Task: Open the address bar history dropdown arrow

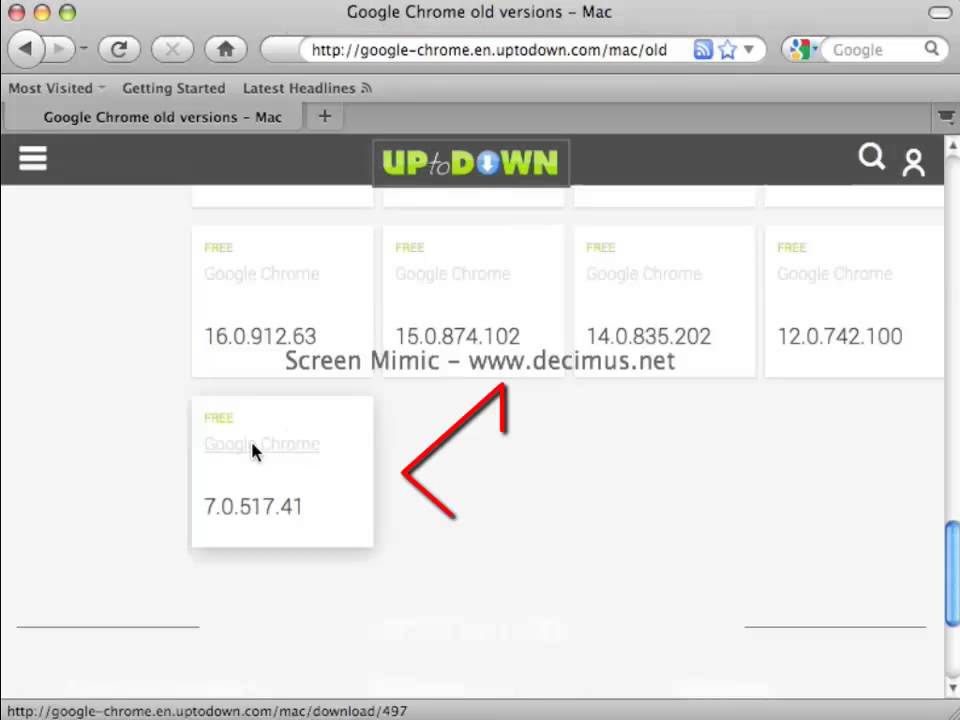Action: (x=749, y=50)
